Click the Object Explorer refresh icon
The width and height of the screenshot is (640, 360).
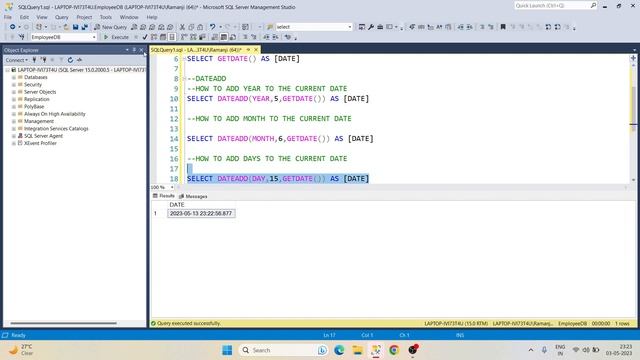click(x=70, y=60)
